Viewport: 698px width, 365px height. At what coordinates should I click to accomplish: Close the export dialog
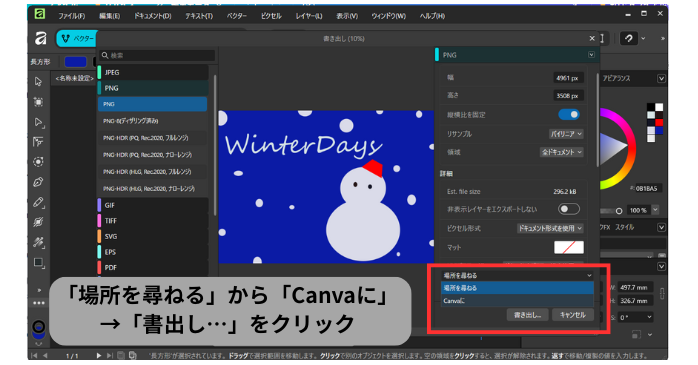pyautogui.click(x=592, y=38)
